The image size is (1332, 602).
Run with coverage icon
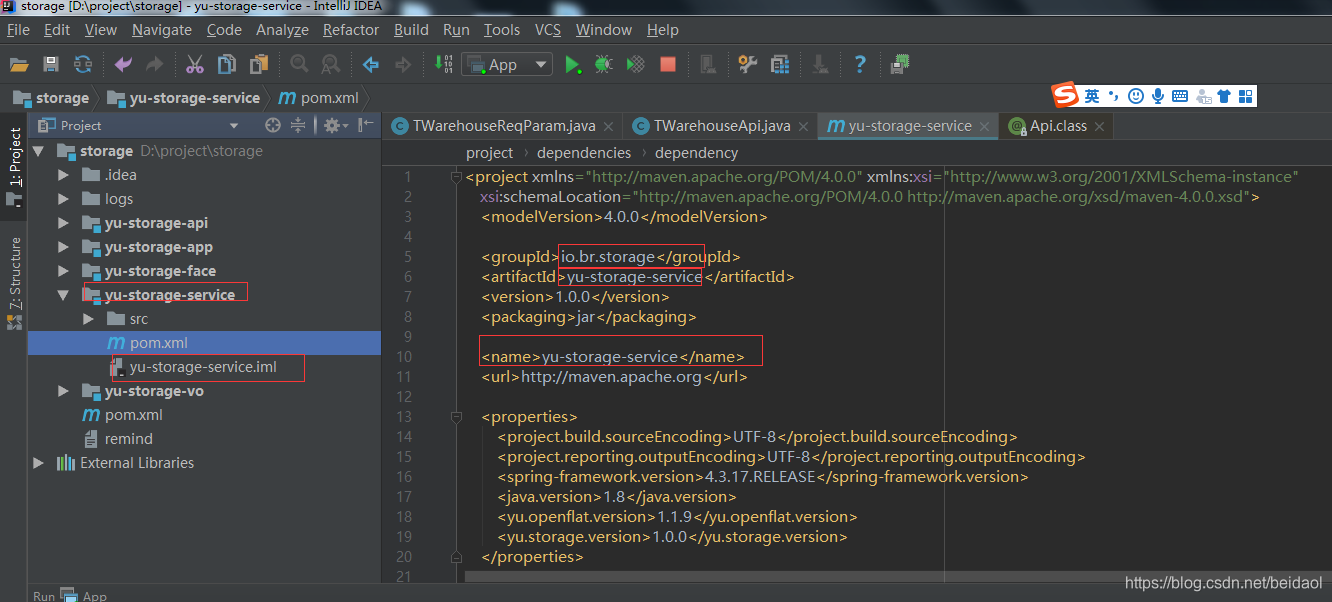click(635, 65)
